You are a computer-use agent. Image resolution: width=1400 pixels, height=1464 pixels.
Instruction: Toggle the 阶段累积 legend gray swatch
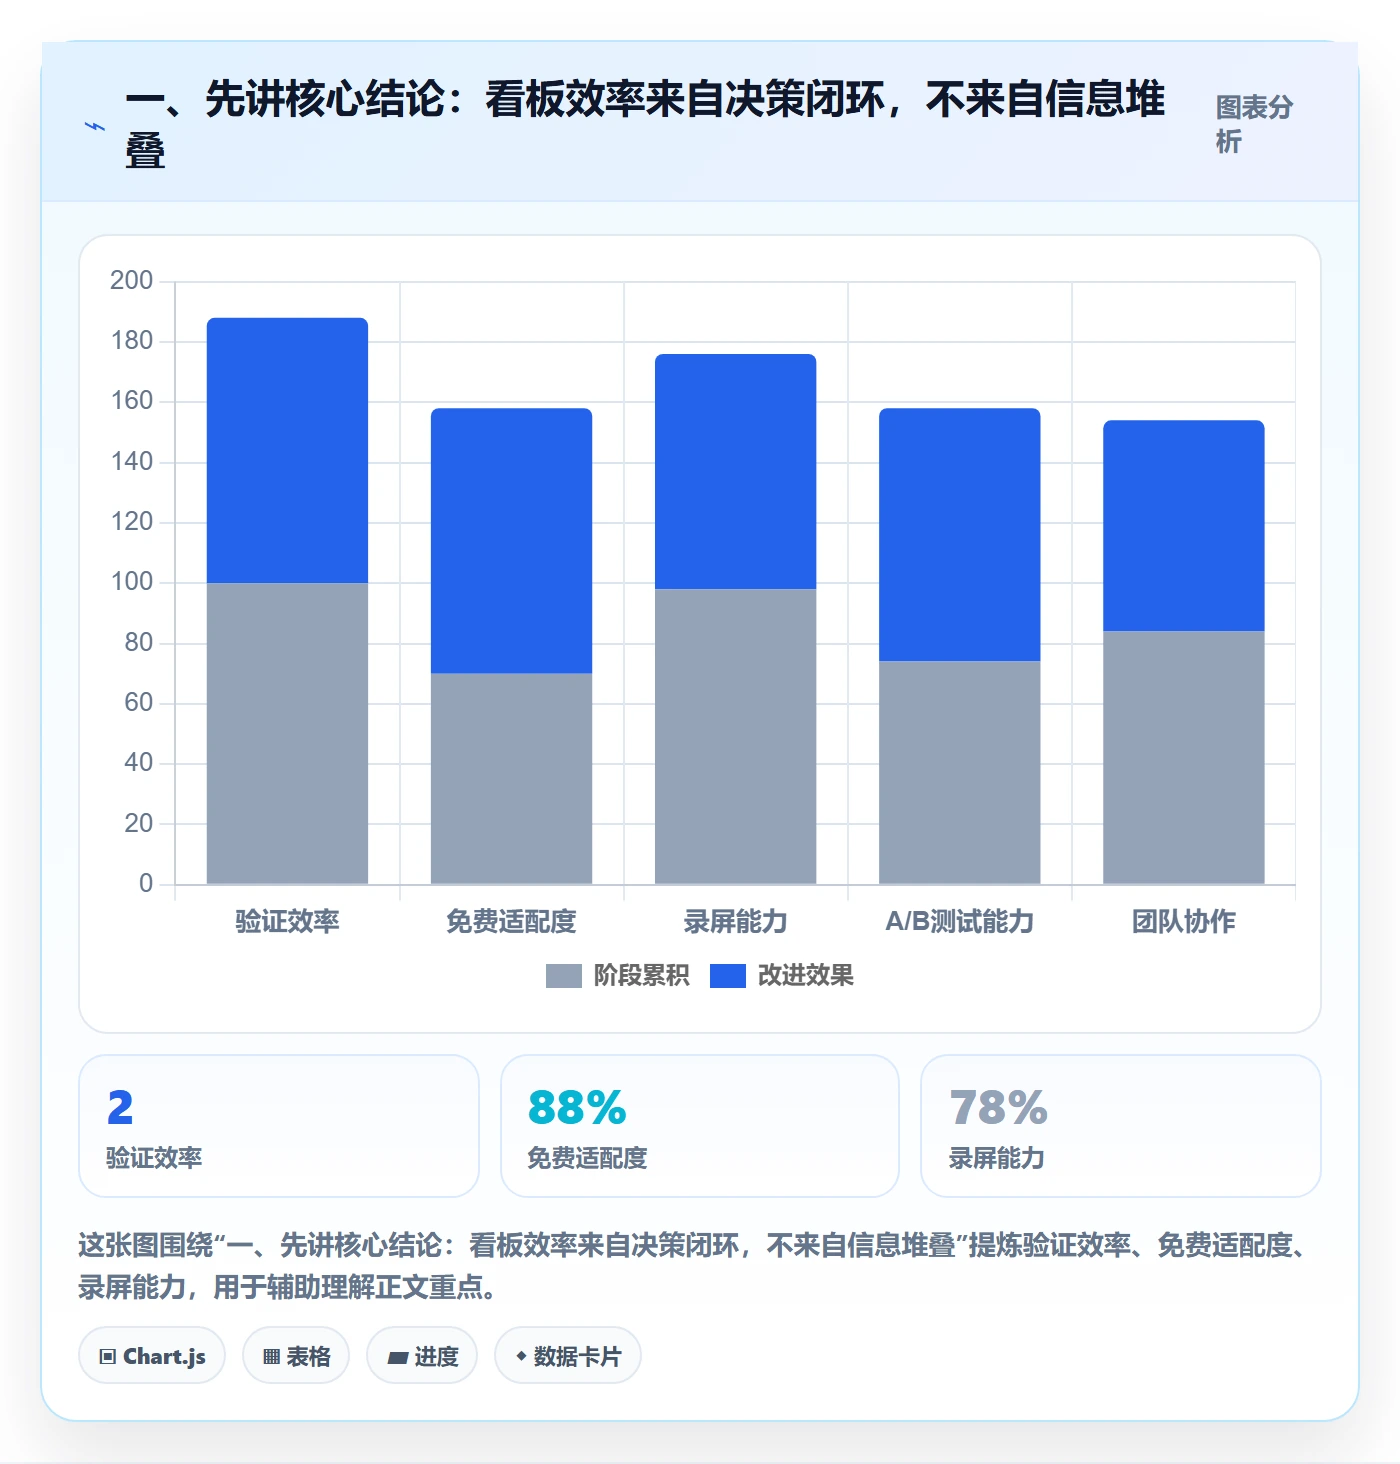click(563, 976)
